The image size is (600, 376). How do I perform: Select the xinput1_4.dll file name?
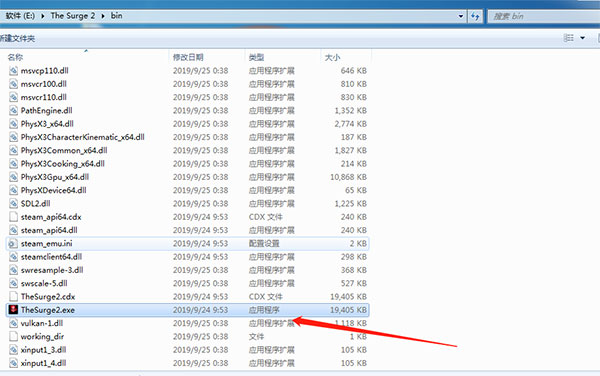point(43,363)
